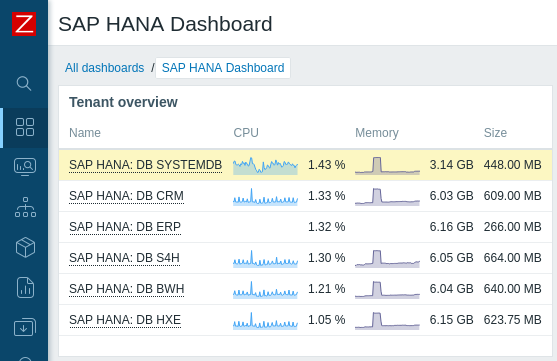
Task: Select the 1.43 % CPU value
Action: tap(326, 165)
